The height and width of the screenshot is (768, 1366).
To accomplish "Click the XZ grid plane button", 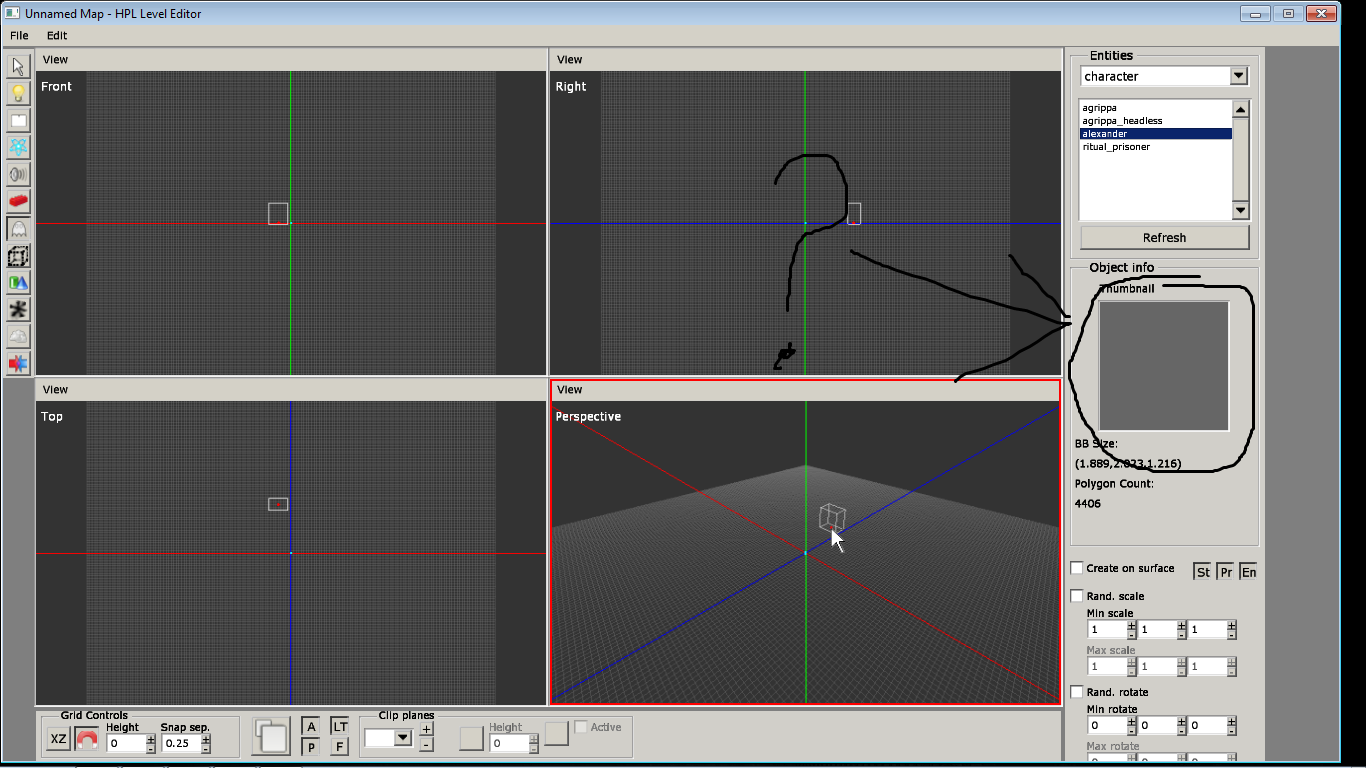I will click(x=59, y=740).
